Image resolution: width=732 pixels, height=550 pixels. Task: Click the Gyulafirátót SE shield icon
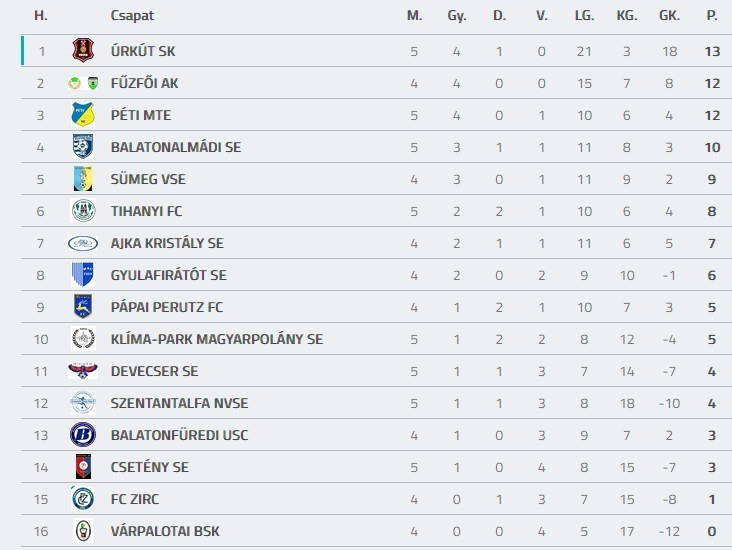click(82, 275)
